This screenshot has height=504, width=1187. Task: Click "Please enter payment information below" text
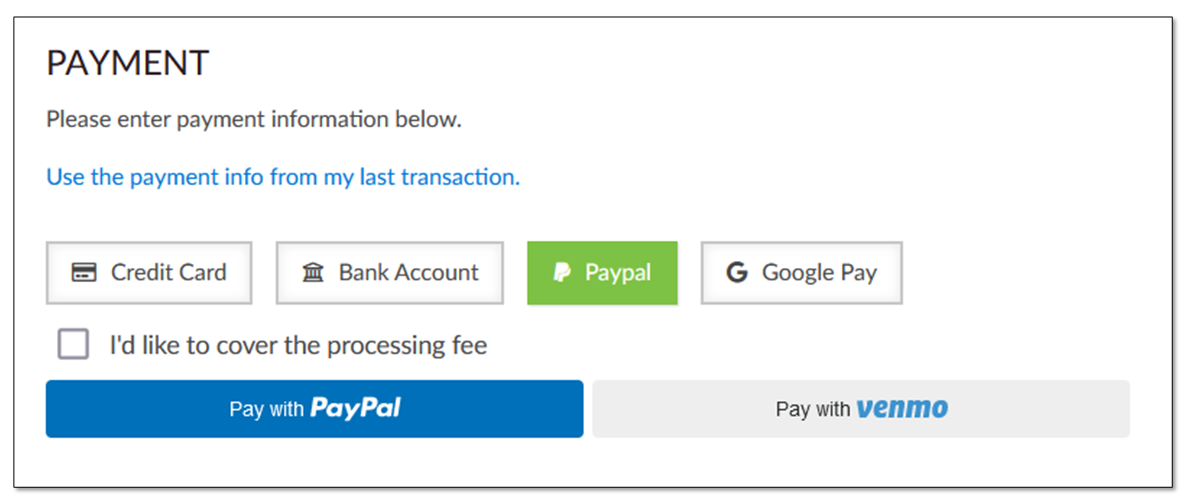coord(254,120)
